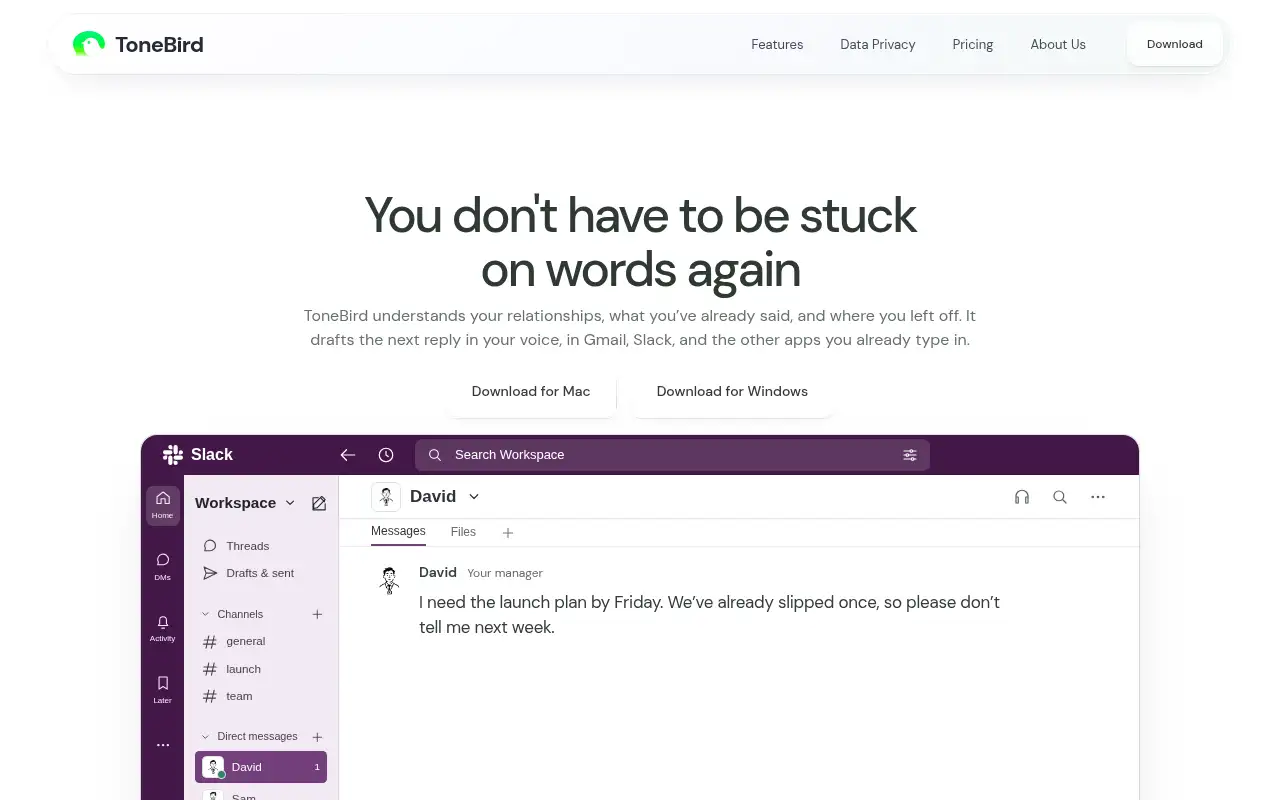Open search filter sliders icon
1280x800 pixels.
coord(910,455)
